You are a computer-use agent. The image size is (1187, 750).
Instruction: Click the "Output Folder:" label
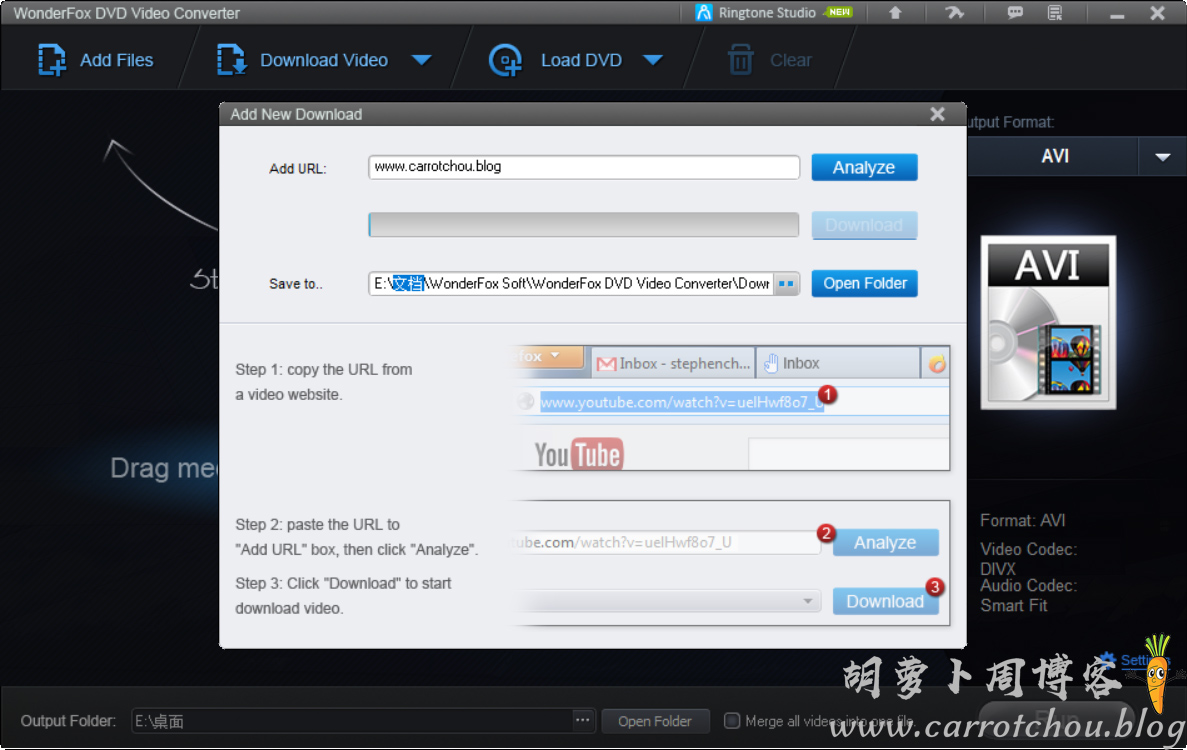click(x=68, y=721)
